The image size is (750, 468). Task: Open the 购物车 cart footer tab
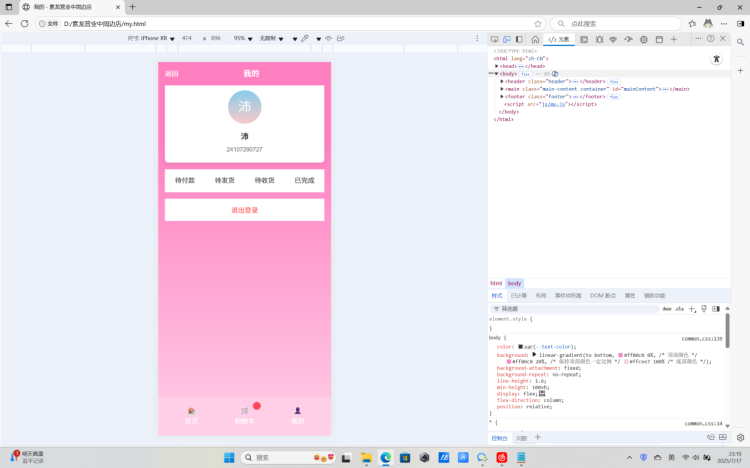click(244, 416)
